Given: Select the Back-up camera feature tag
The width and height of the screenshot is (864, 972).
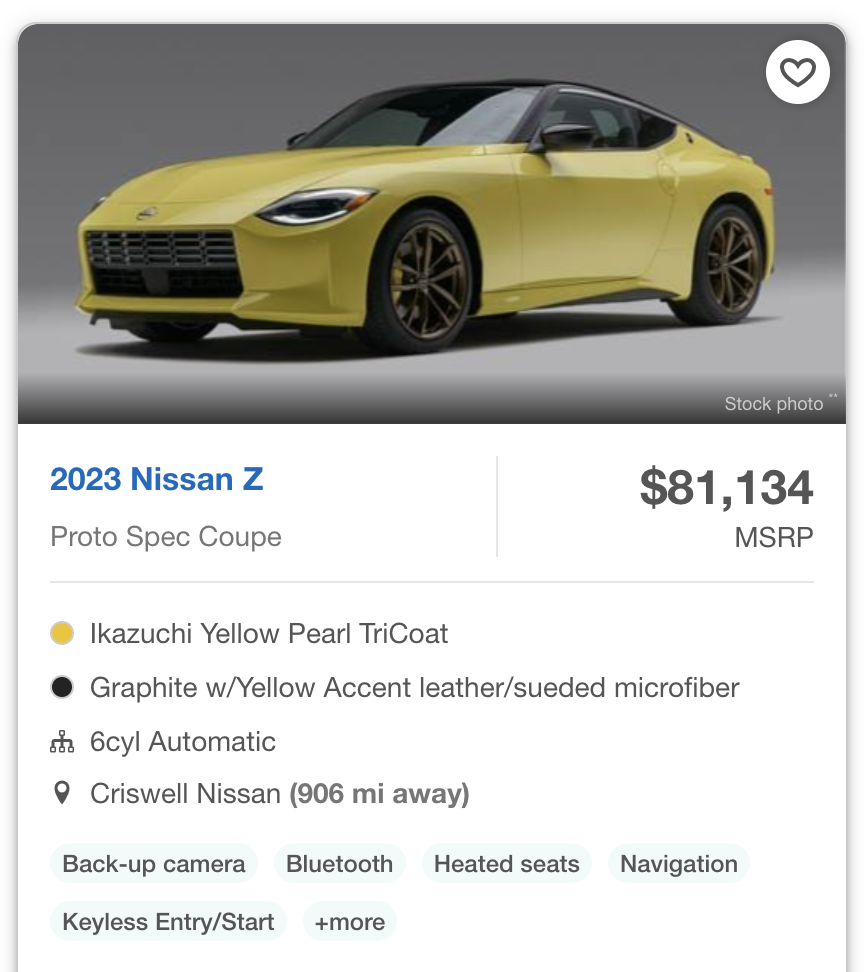Looking at the screenshot, I should 154,864.
